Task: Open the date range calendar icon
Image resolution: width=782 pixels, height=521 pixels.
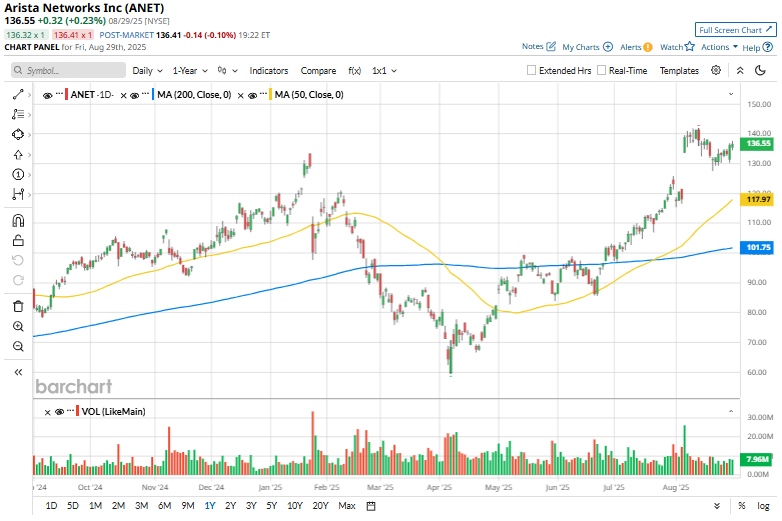Action: pos(371,506)
